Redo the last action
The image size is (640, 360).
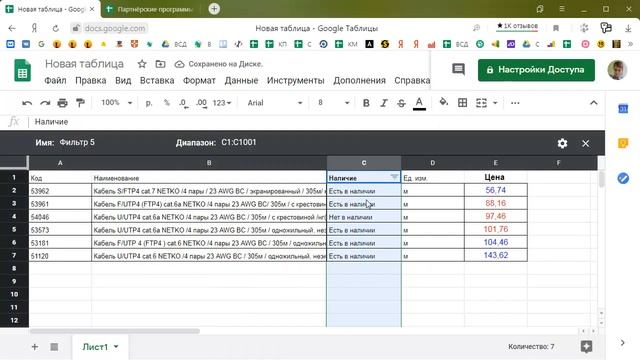45,103
